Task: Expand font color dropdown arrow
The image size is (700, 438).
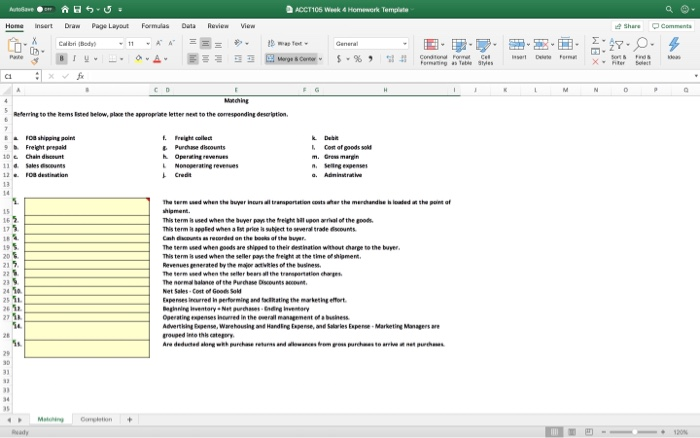Action: pos(166,59)
